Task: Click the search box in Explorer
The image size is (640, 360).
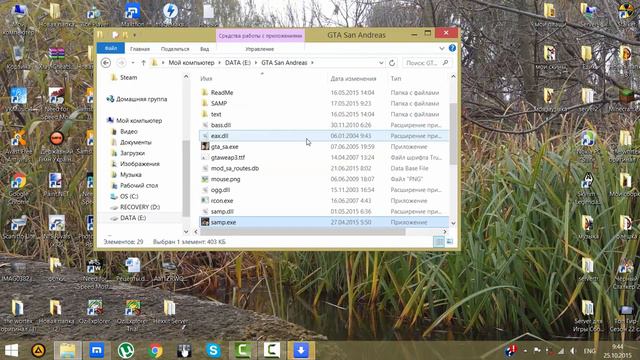Action: (427, 63)
